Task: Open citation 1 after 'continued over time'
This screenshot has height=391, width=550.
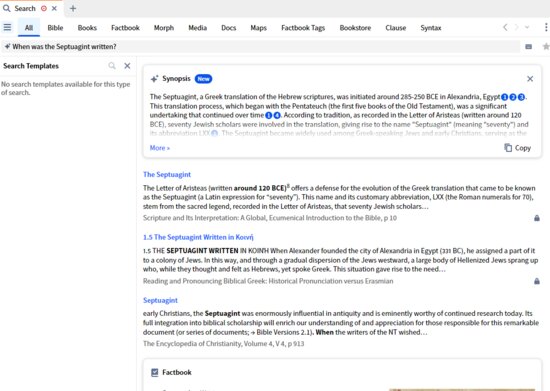Action: 269,115
